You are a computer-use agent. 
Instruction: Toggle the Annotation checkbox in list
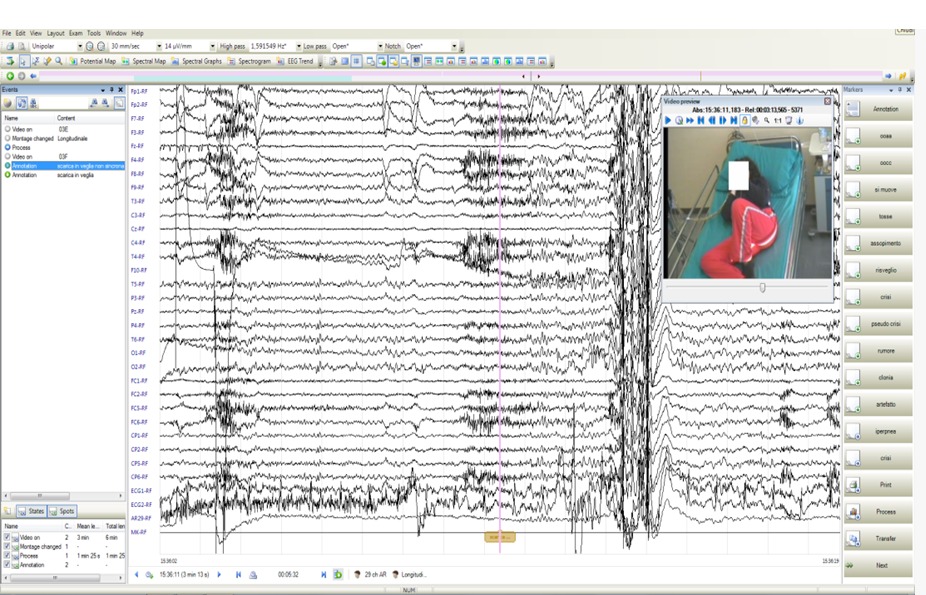click(7, 564)
